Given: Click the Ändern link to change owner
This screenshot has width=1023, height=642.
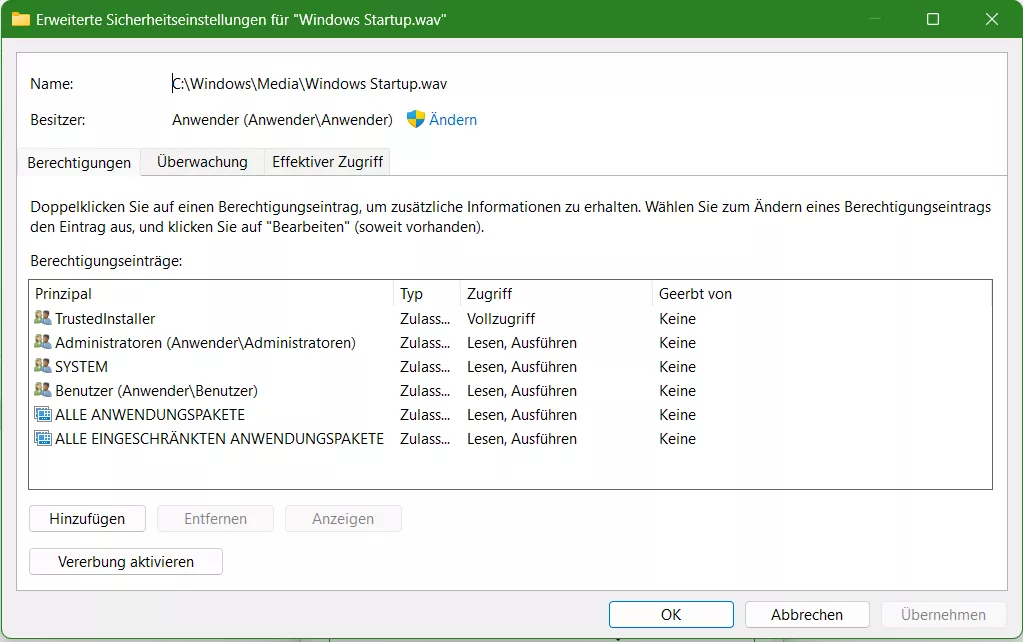Looking at the screenshot, I should pos(453,119).
